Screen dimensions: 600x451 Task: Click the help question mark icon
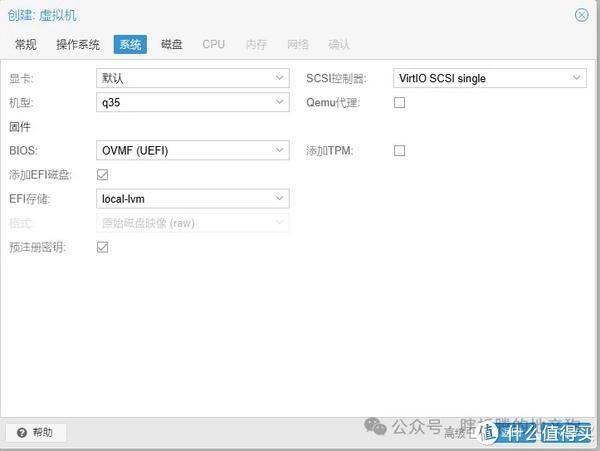[x=22, y=433]
